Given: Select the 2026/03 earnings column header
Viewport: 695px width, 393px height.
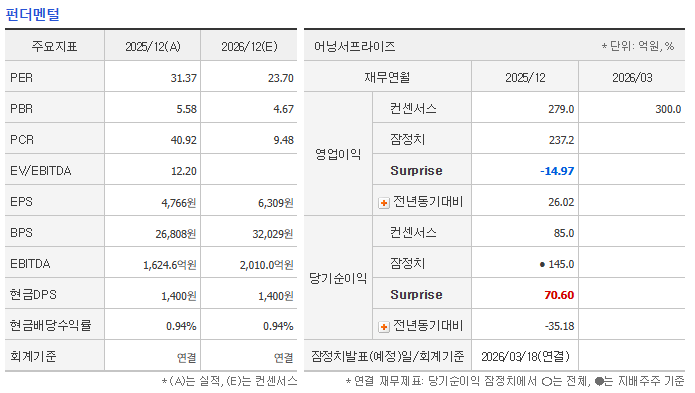Looking at the screenshot, I should (632, 78).
